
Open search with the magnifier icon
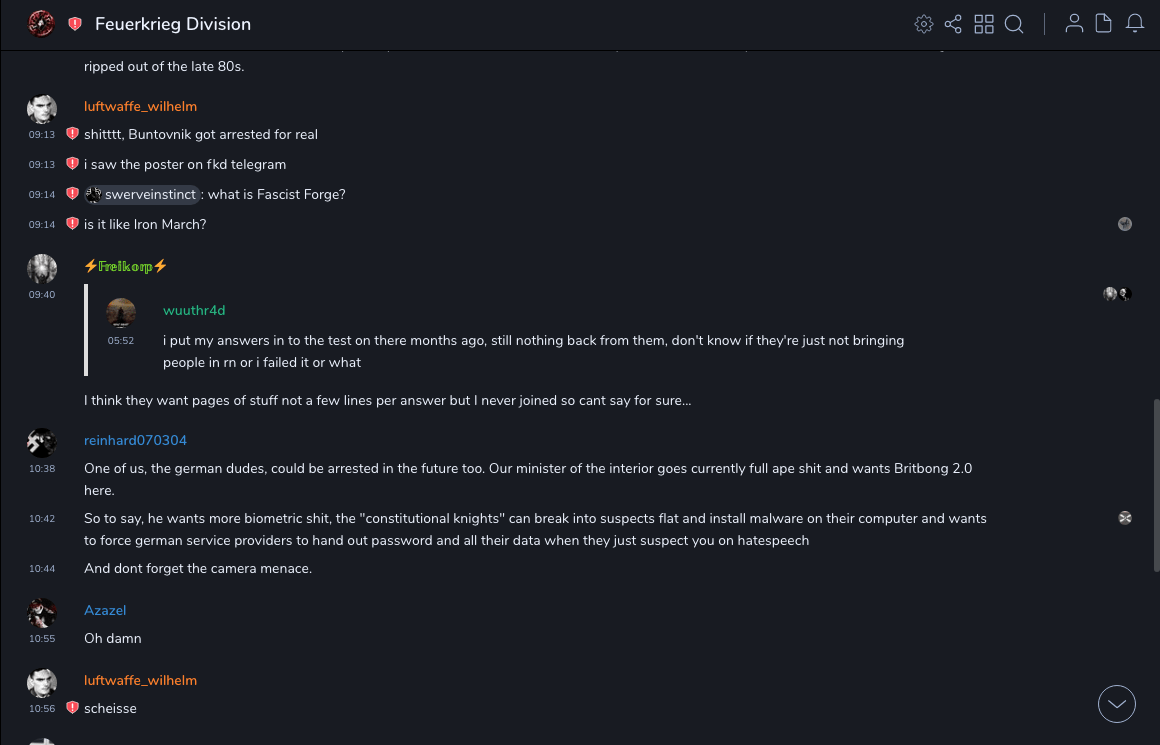pyautogui.click(x=1014, y=24)
